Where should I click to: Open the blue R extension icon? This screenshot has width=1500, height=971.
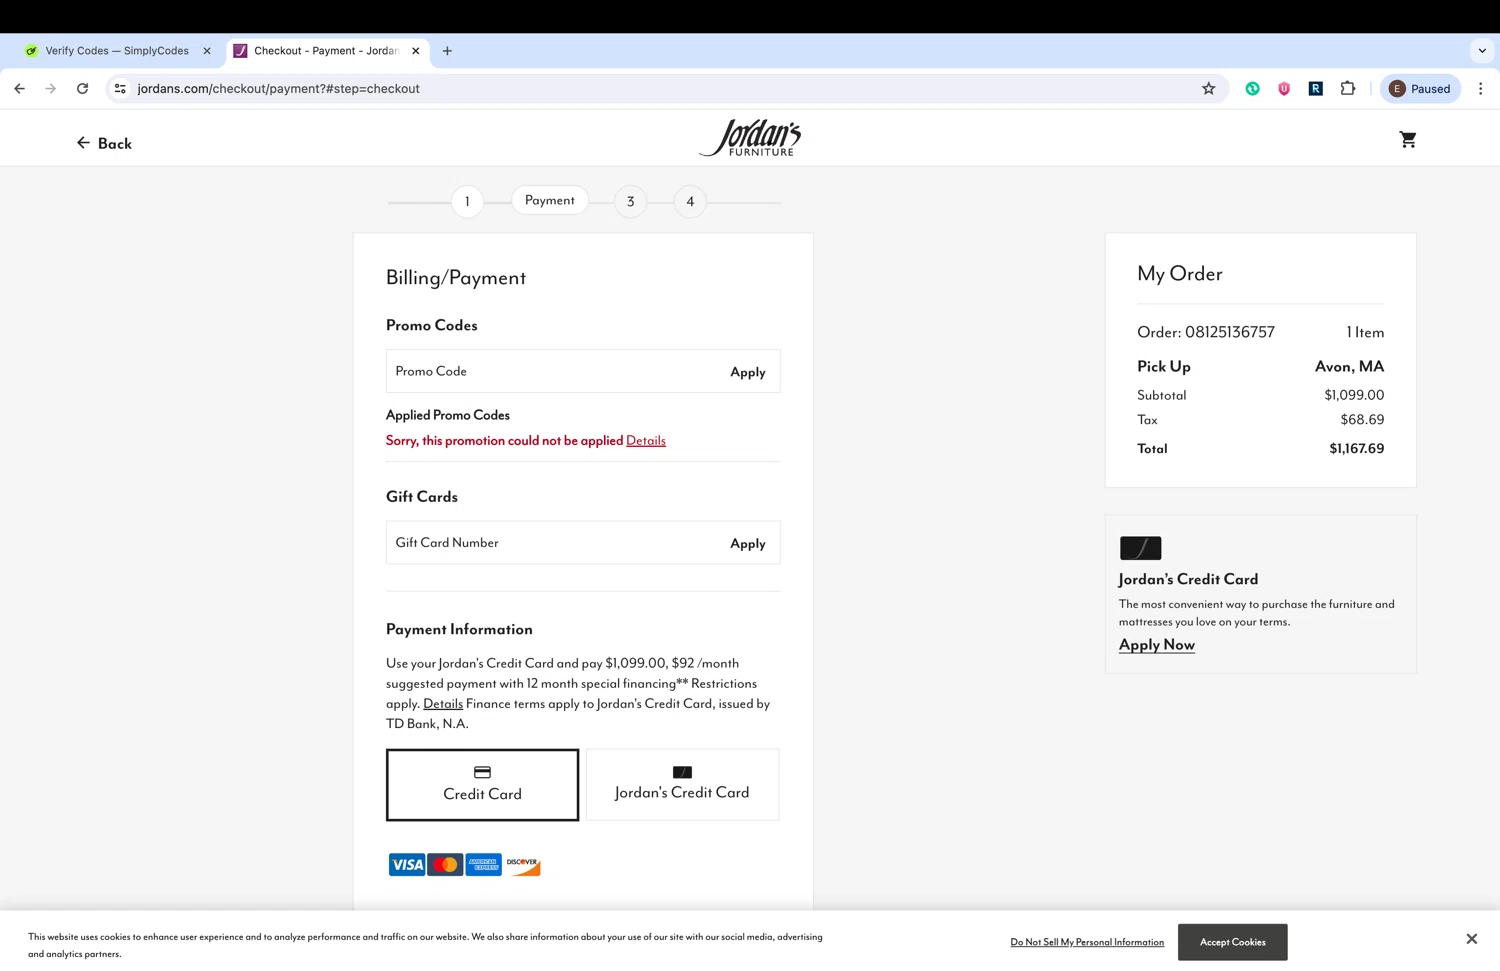pos(1316,88)
